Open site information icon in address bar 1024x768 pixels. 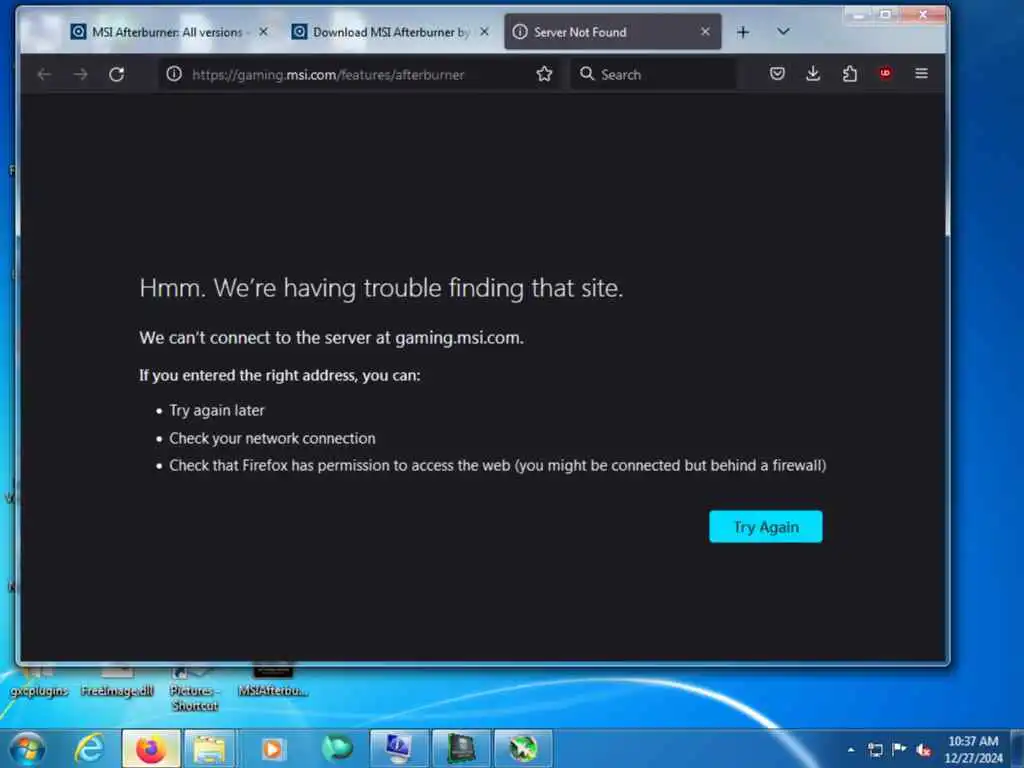[174, 74]
